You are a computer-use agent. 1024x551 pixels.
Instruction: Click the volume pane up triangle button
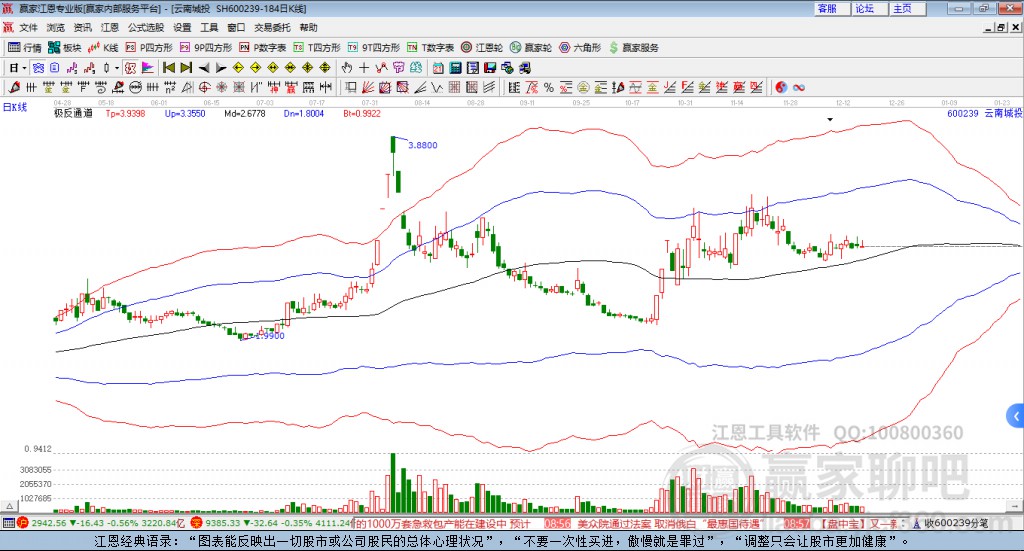pyautogui.click(x=9, y=506)
